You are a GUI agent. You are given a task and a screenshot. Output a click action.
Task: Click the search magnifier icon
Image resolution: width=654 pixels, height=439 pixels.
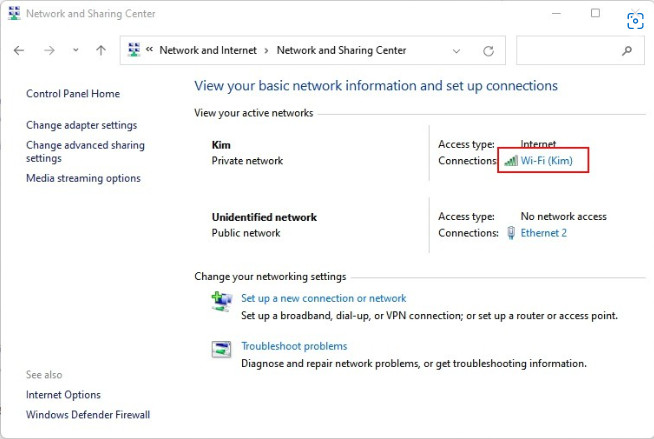(x=626, y=51)
